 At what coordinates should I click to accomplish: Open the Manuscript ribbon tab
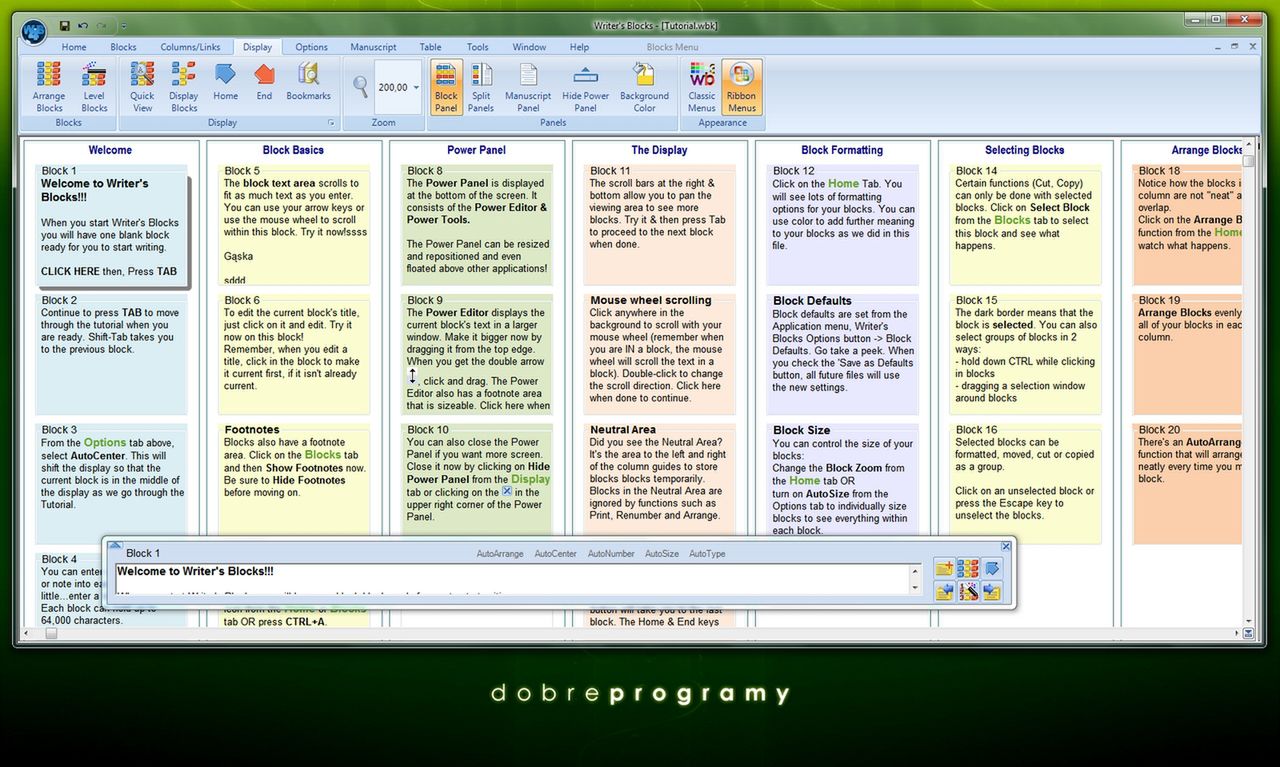coord(373,47)
